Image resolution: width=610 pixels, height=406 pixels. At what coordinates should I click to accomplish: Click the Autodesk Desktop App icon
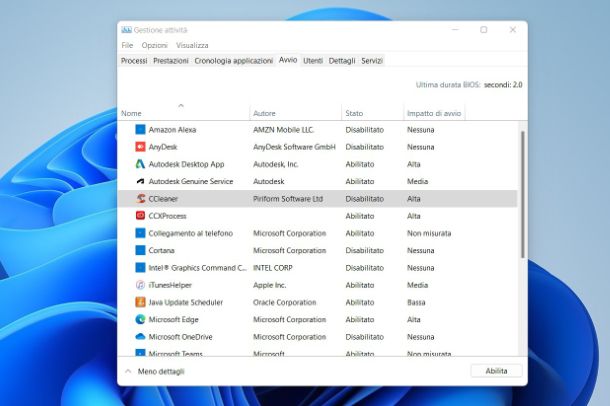[x=140, y=164]
